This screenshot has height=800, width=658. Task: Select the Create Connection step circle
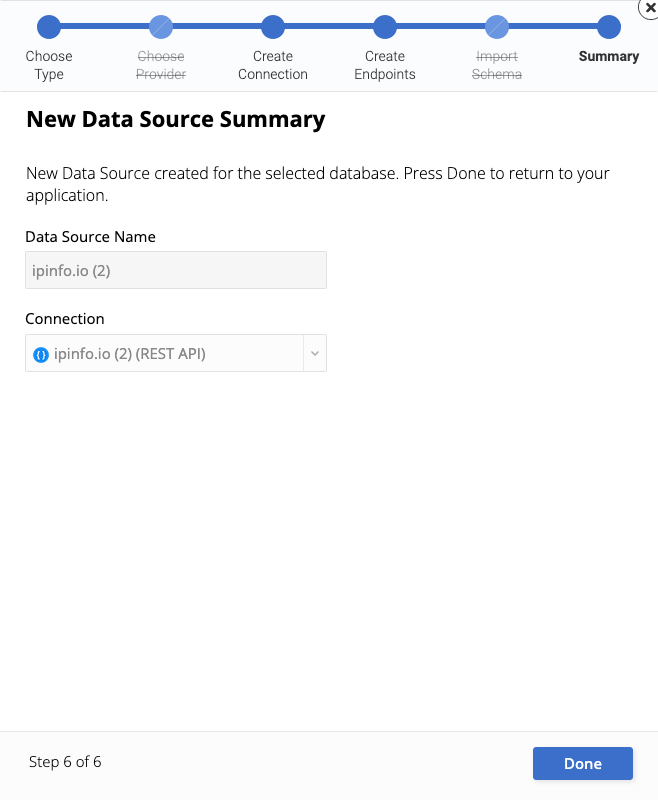tap(273, 27)
